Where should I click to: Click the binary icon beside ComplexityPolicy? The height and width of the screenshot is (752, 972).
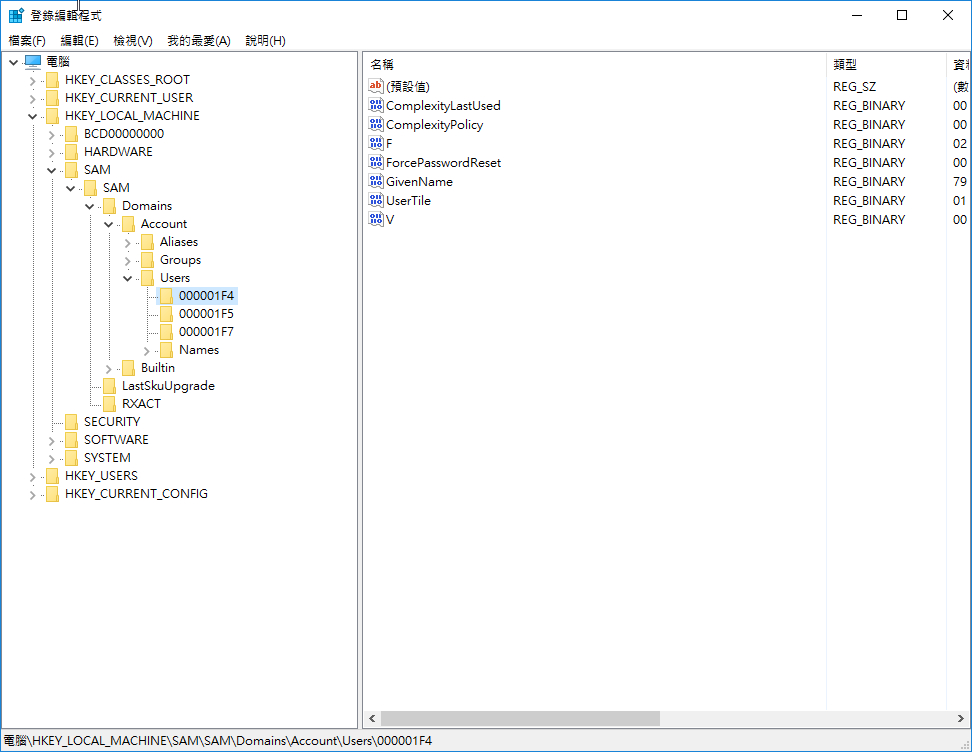tap(376, 124)
